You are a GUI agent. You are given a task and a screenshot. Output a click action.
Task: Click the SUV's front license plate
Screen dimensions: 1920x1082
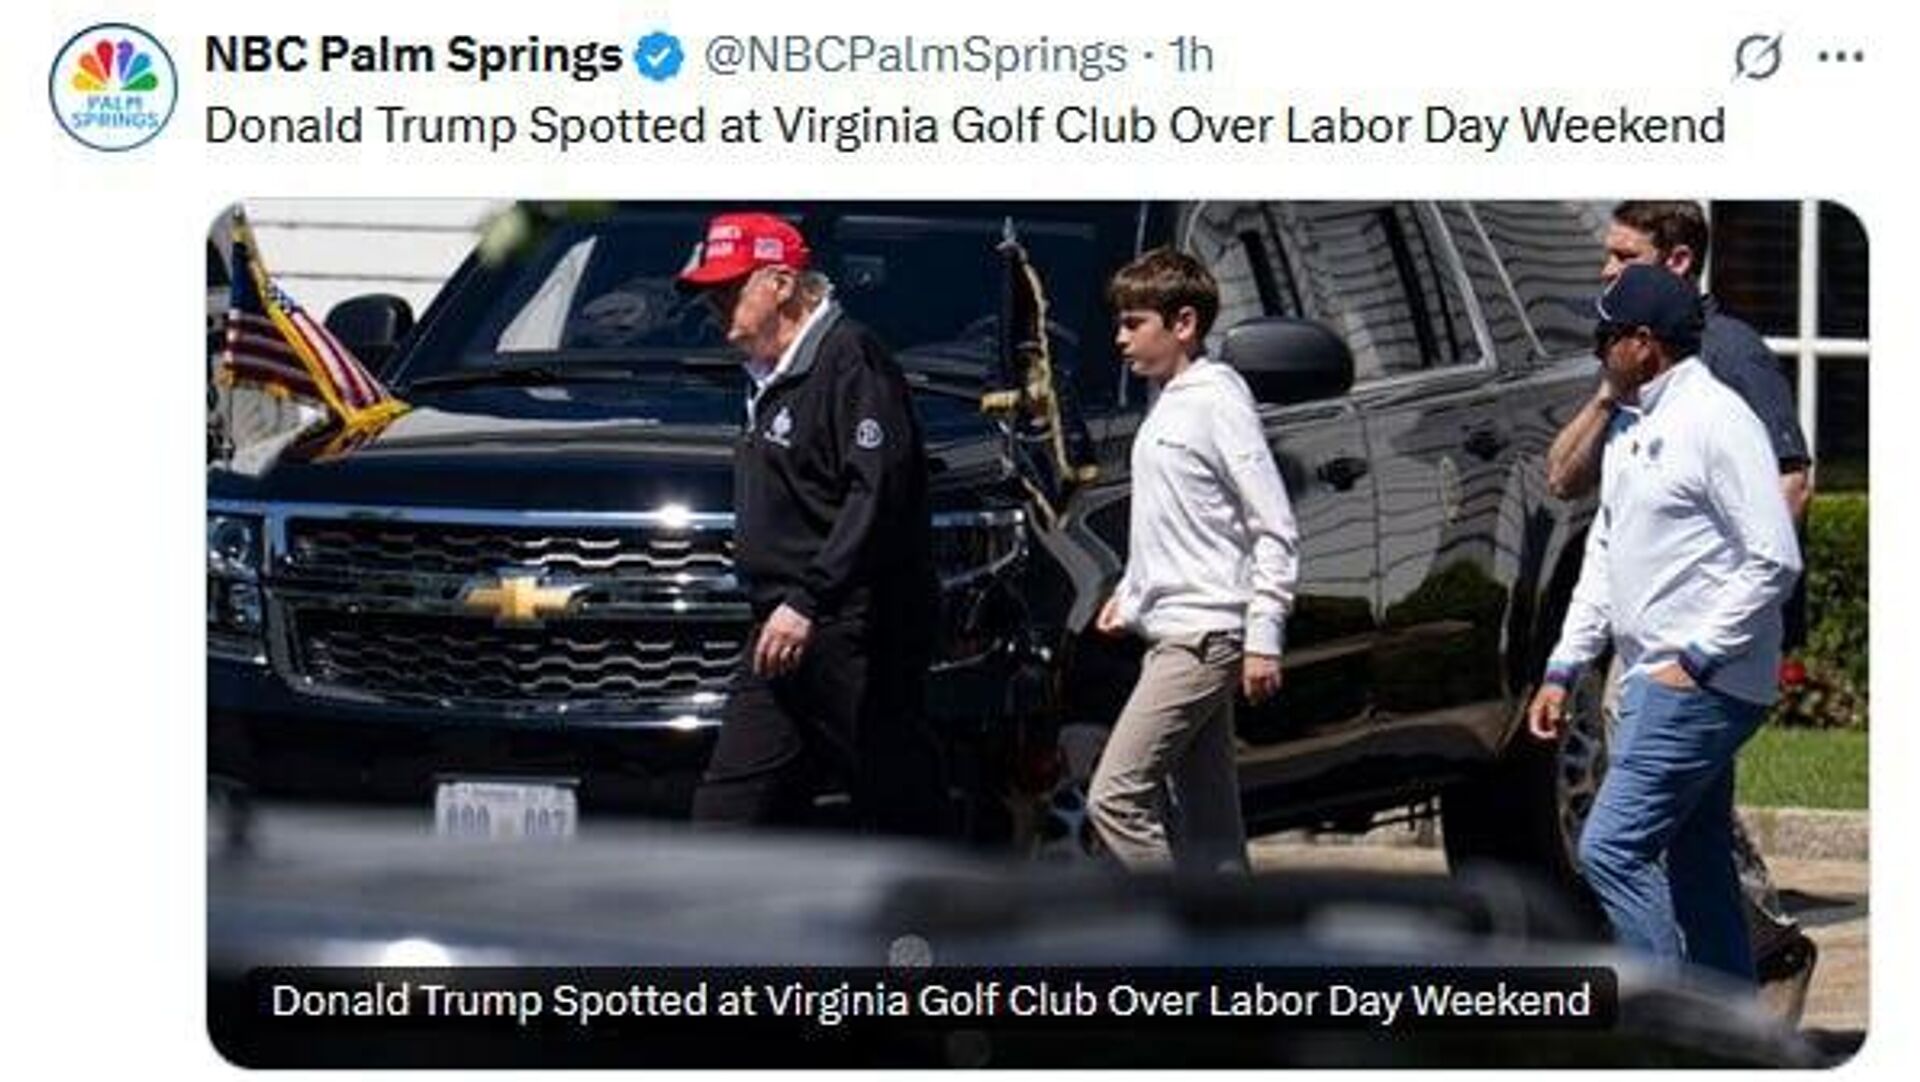(506, 808)
